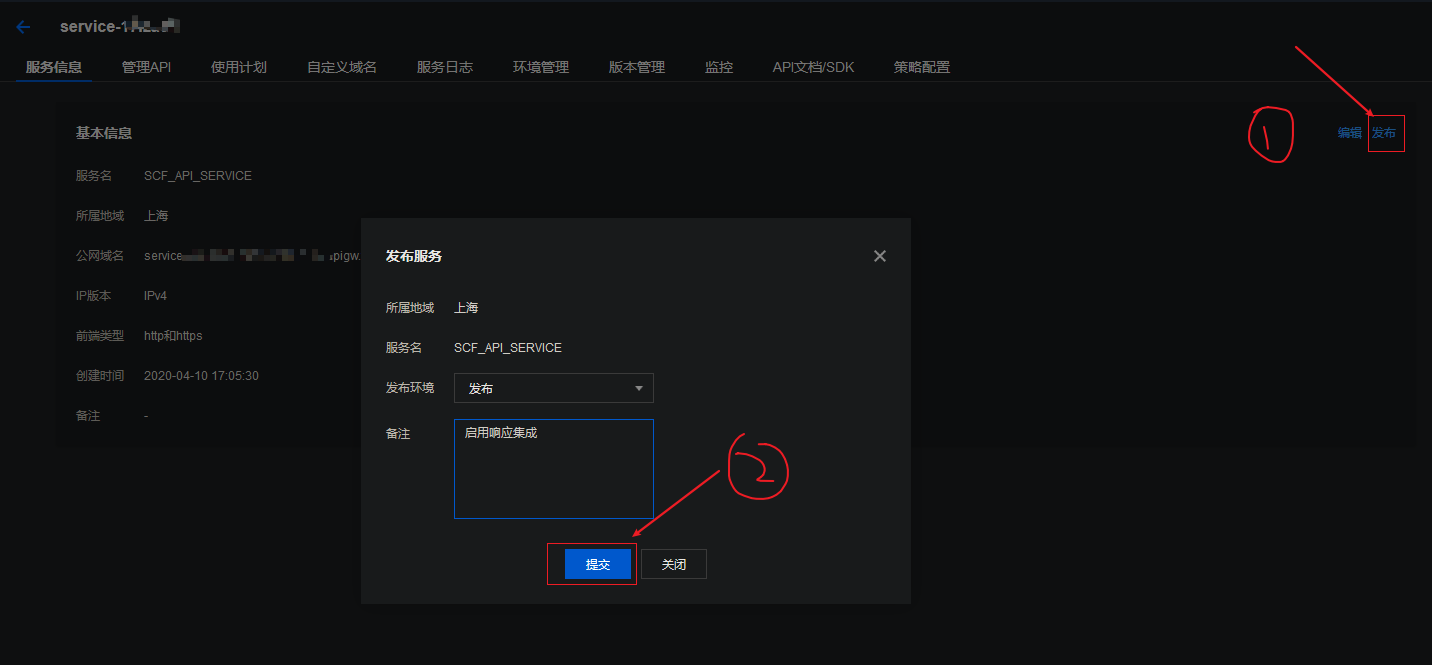The height and width of the screenshot is (665, 1432).
Task: Open the 环境管理 tab
Action: click(541, 67)
